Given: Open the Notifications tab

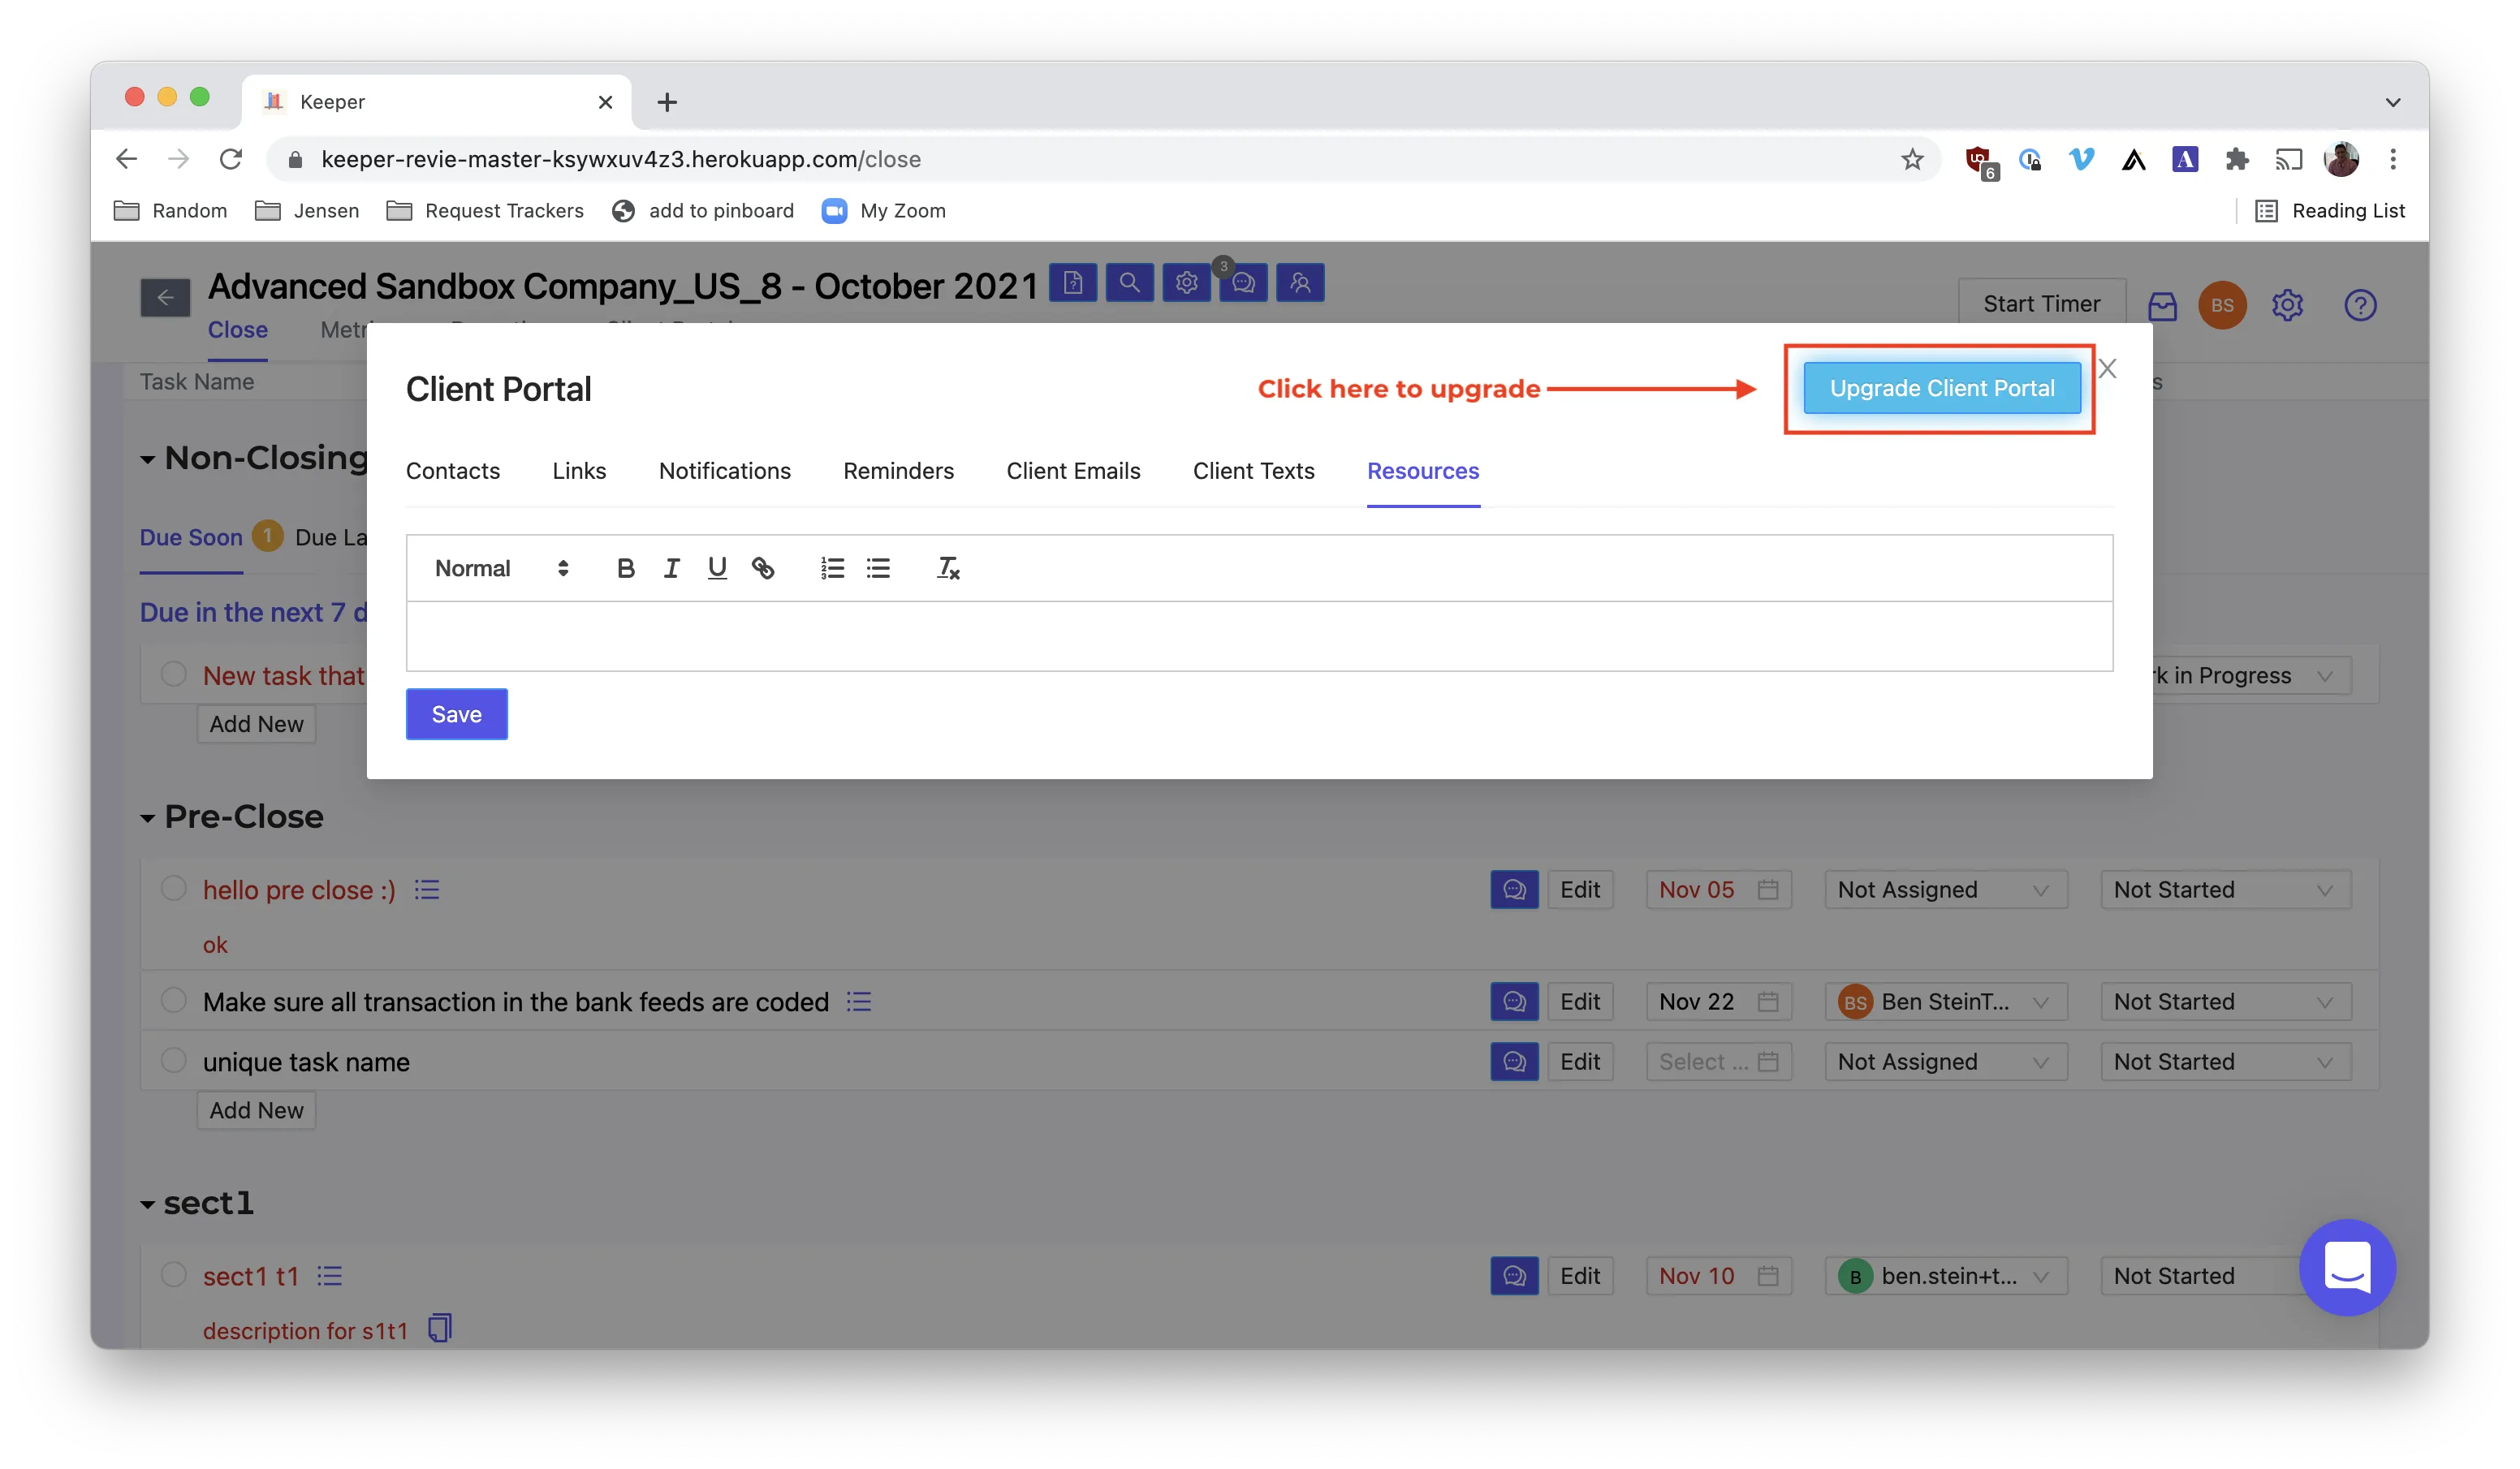Looking at the screenshot, I should [724, 471].
